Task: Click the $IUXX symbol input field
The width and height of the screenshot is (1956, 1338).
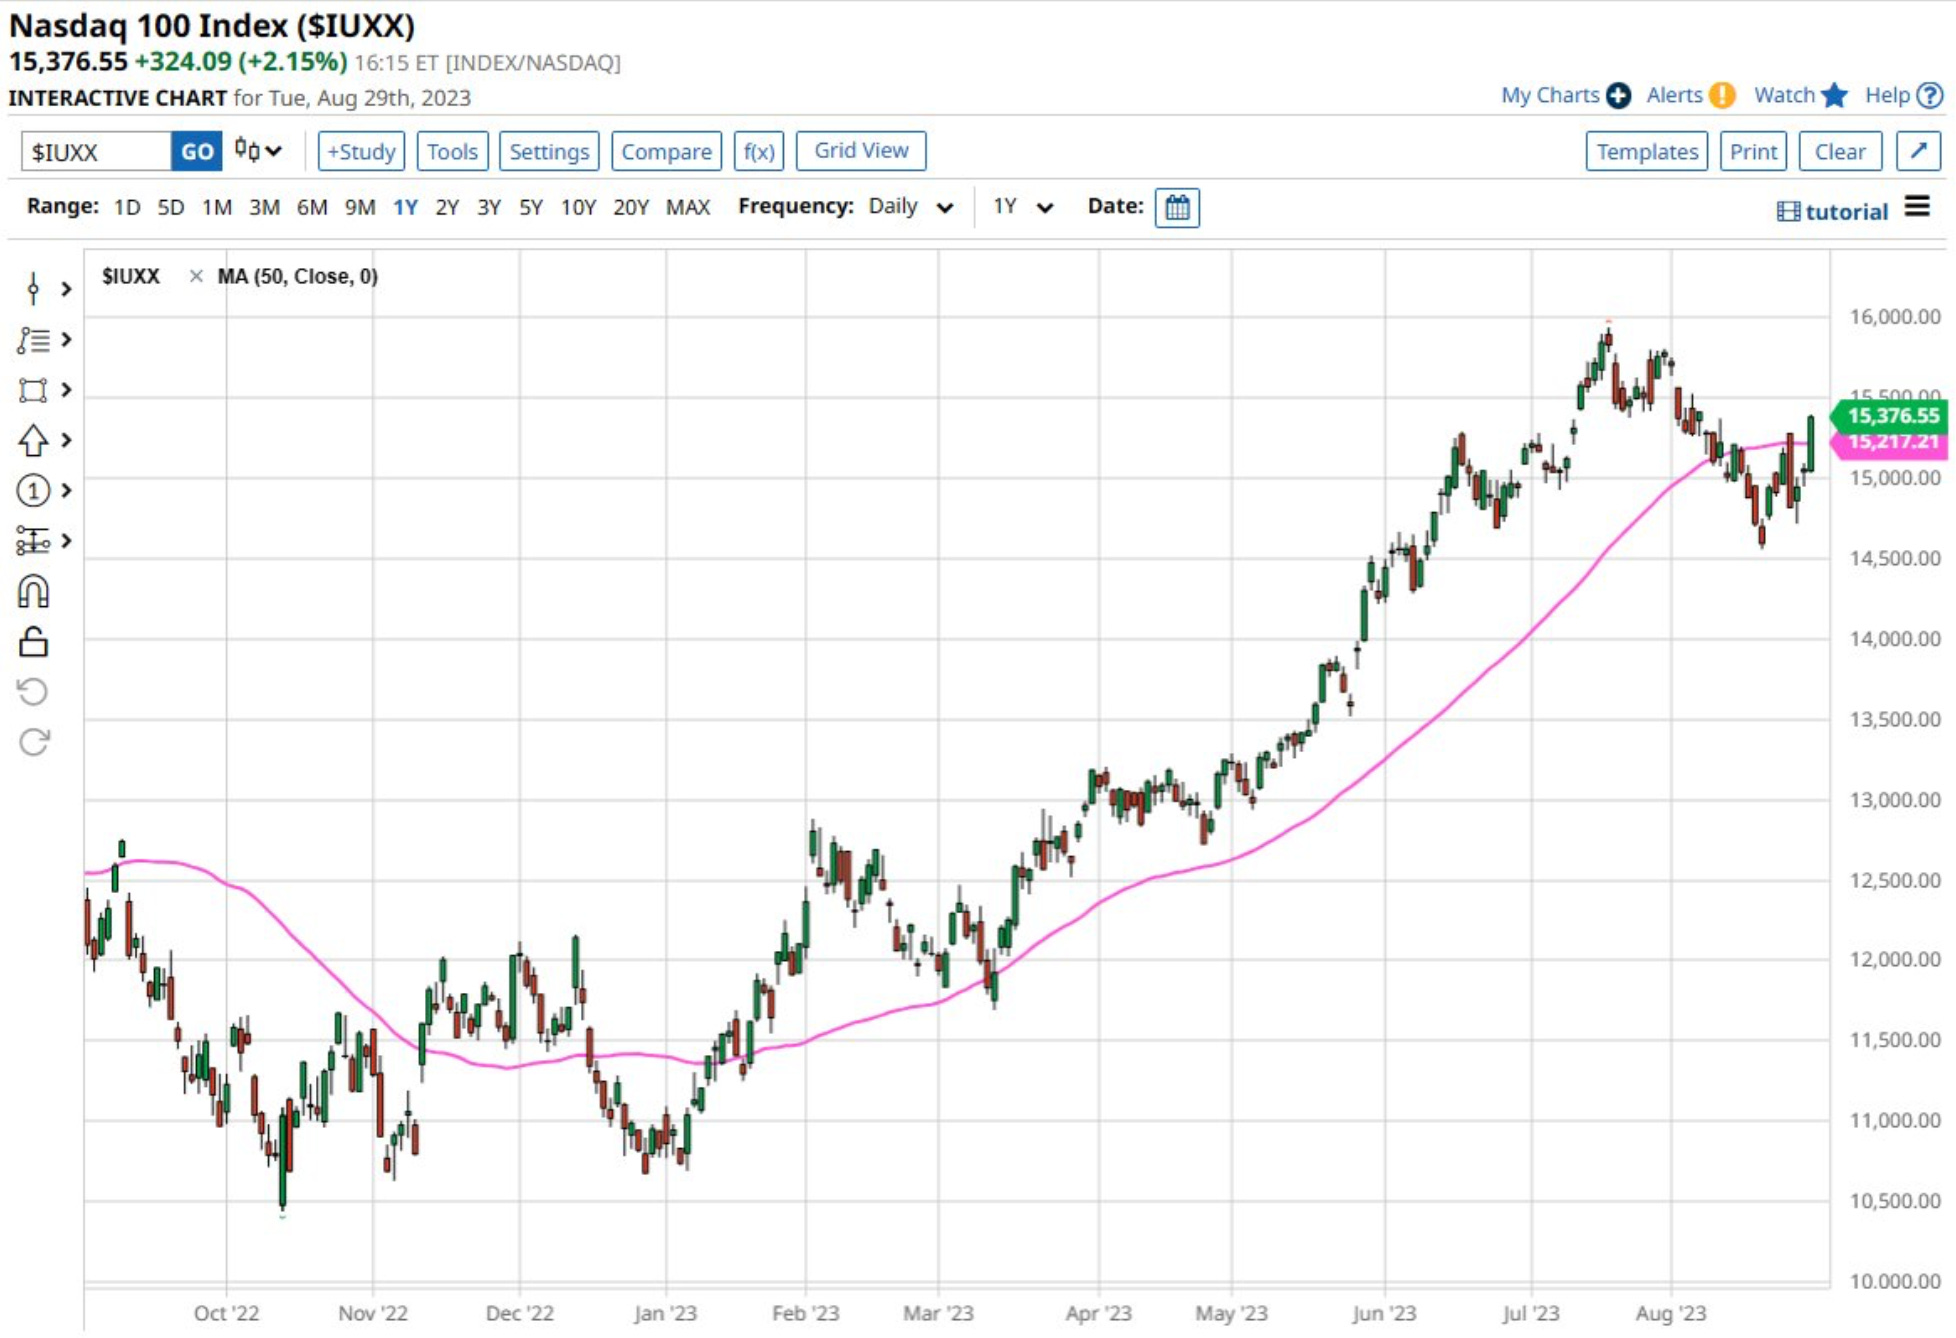Action: [96, 151]
